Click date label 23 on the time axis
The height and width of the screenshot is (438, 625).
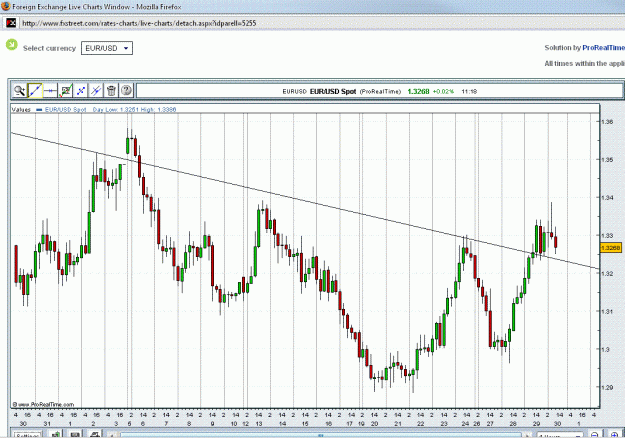tap(444, 424)
